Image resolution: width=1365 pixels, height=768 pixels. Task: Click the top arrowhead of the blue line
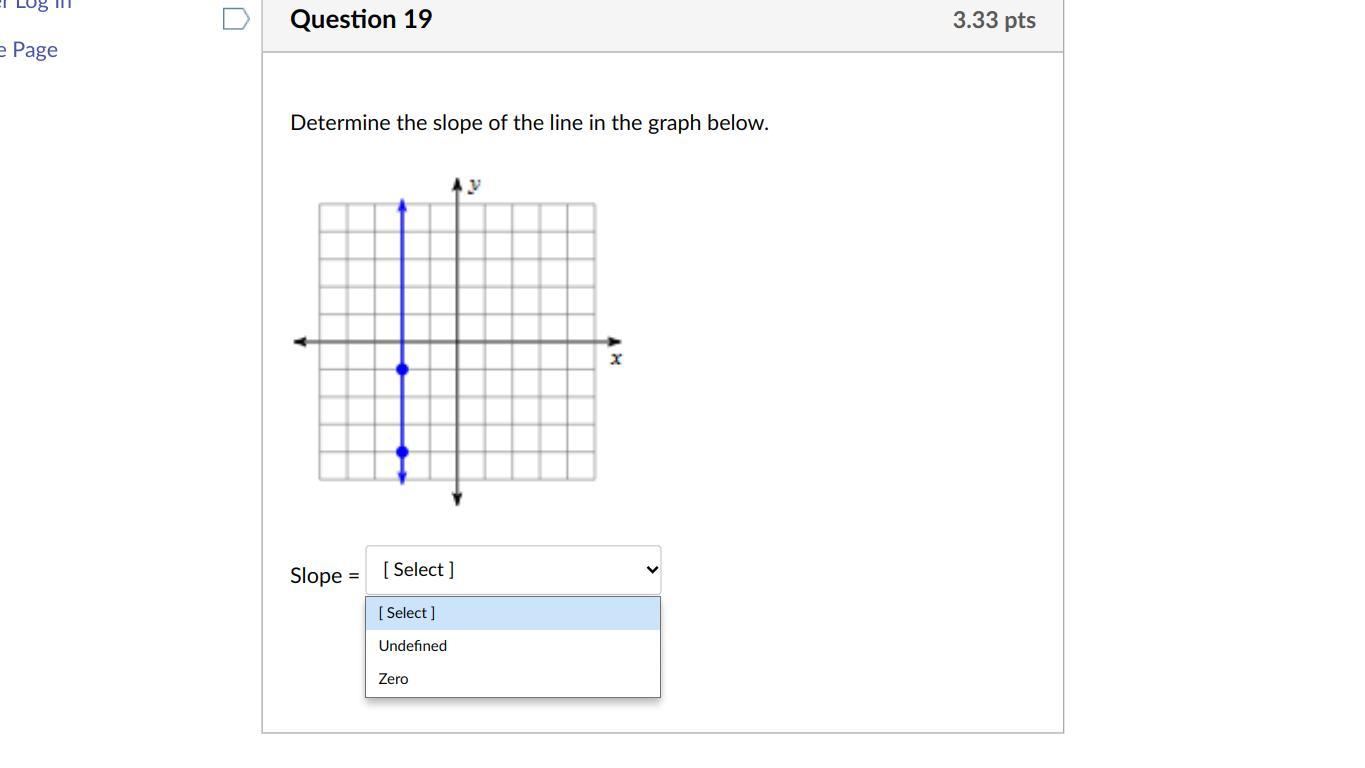click(x=402, y=205)
